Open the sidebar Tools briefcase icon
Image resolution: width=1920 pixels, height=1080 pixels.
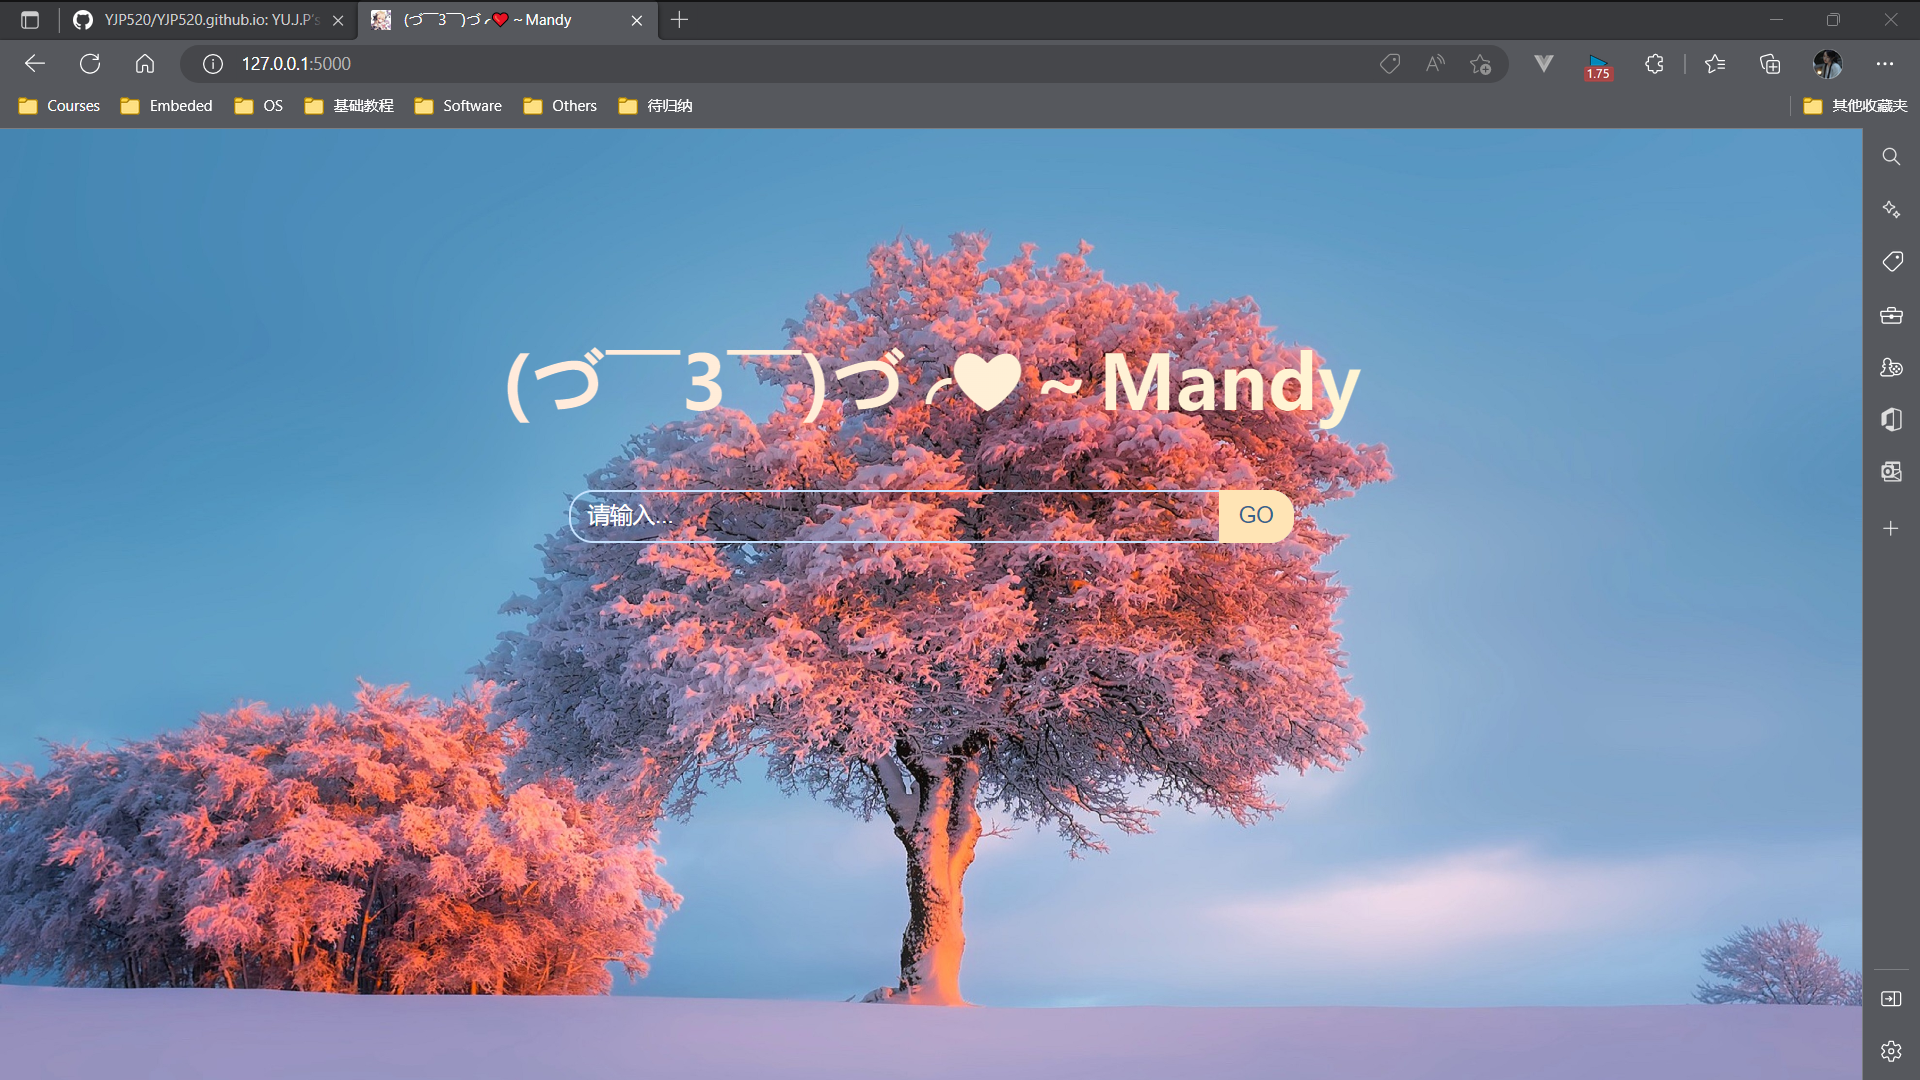(x=1891, y=315)
